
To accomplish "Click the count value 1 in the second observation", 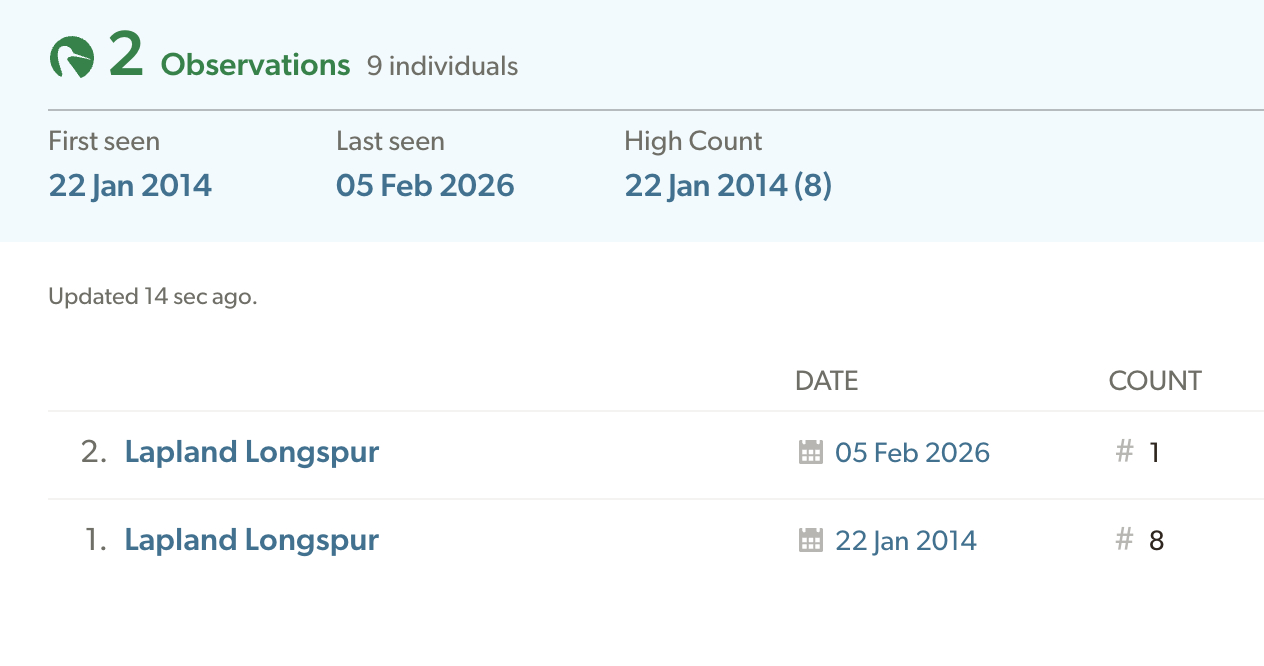I will 1154,454.
